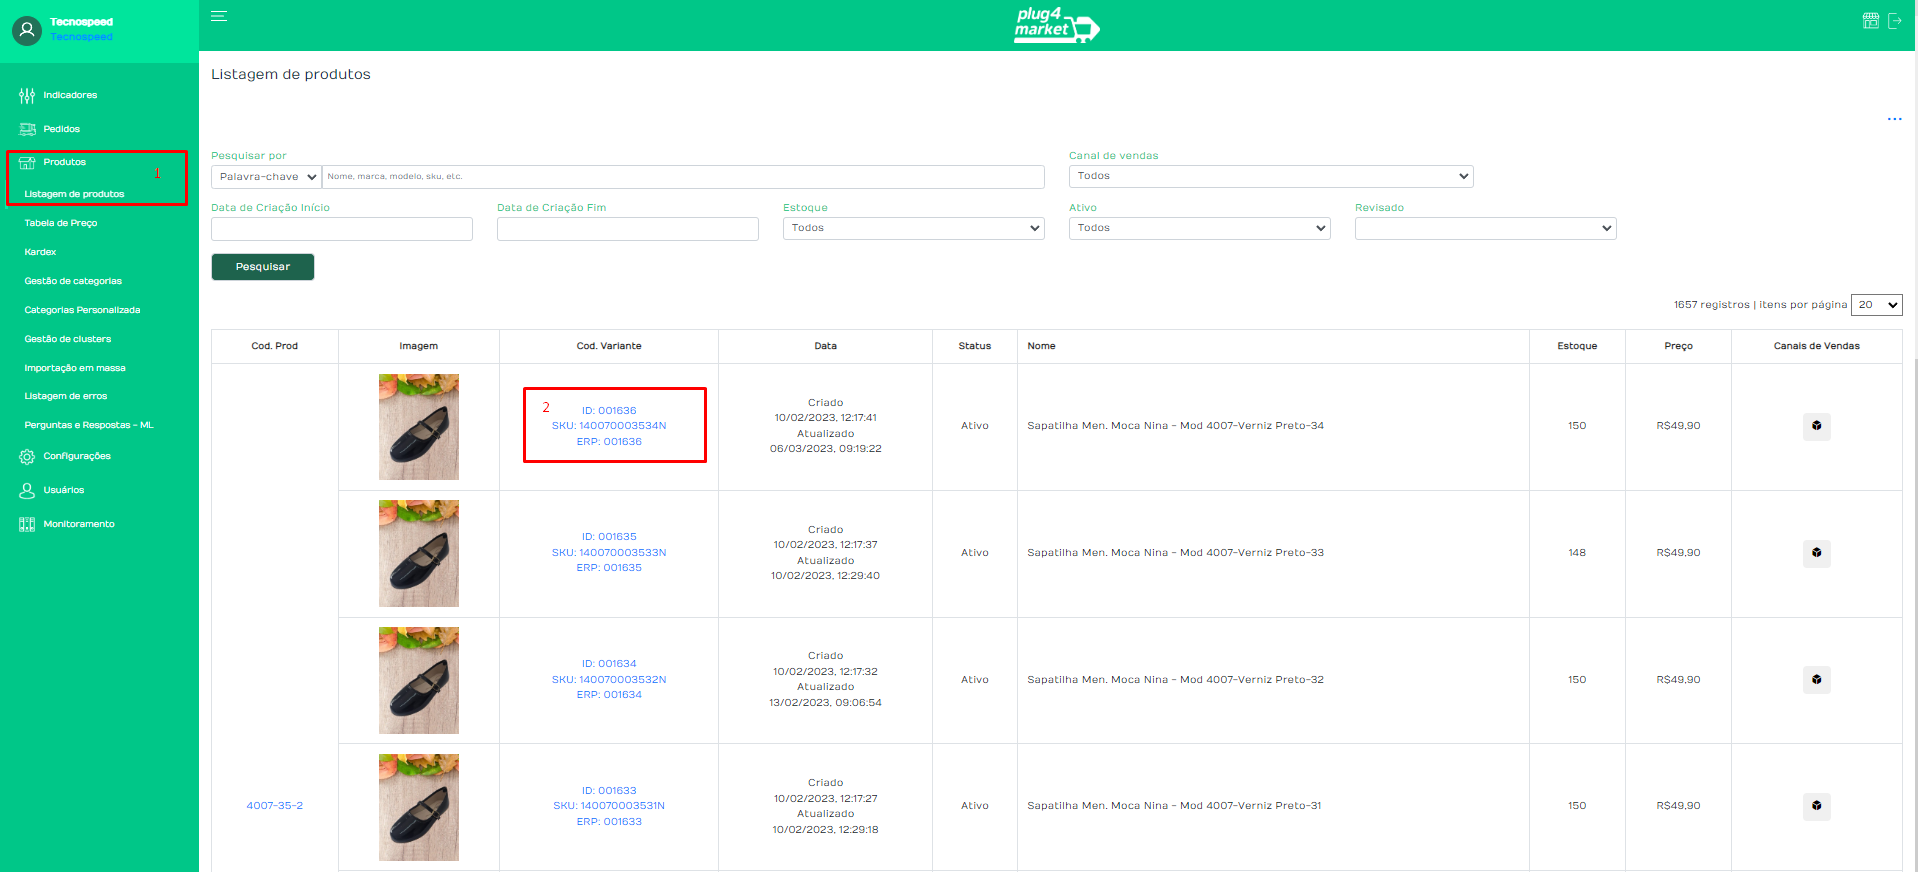
Task: Open Listagem de erros menu item
Action: coord(66,396)
